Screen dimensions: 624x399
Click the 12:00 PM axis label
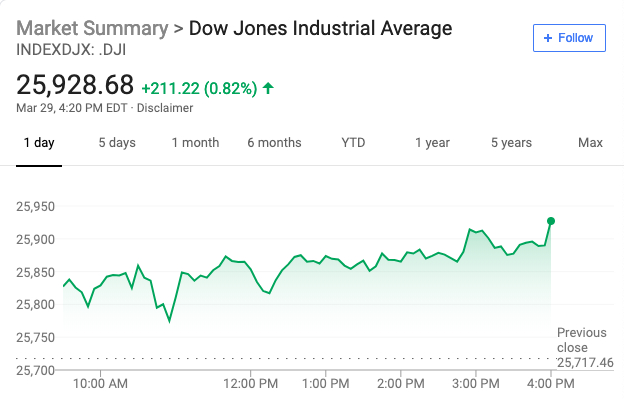point(250,384)
